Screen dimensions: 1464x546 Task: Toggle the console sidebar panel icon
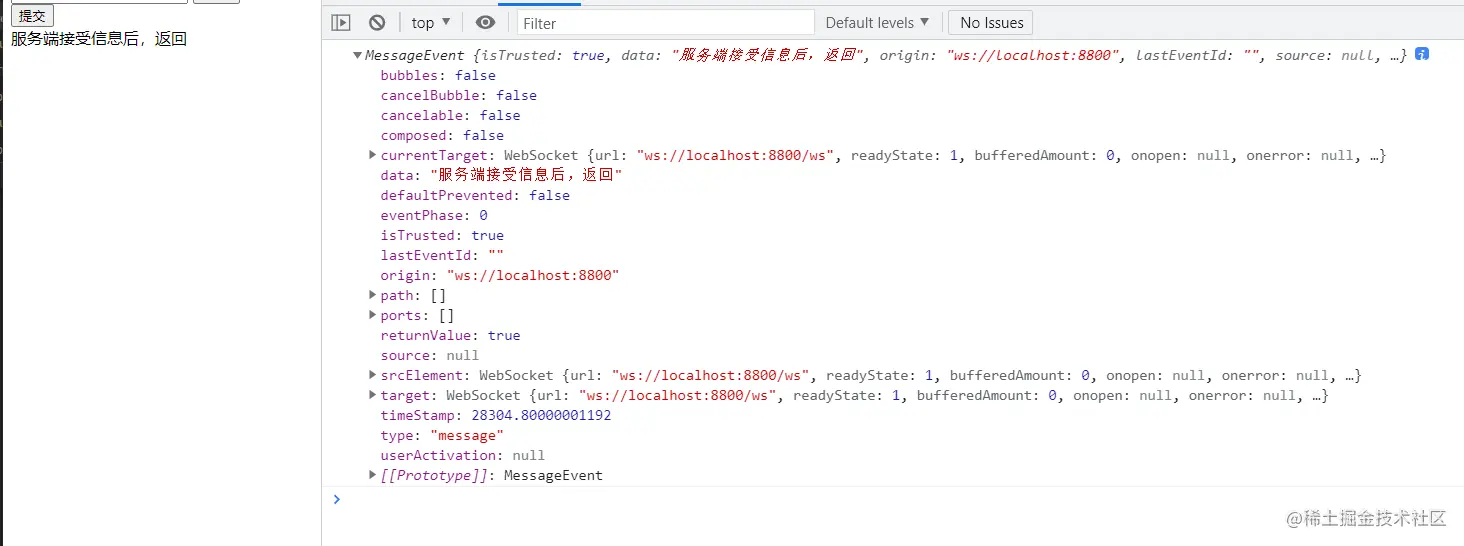point(341,22)
